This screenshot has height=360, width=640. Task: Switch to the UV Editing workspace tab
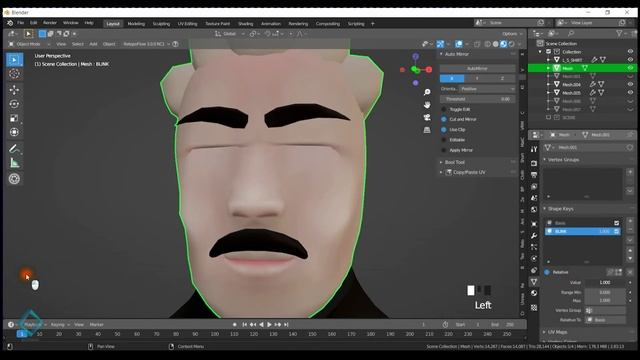tap(187, 24)
